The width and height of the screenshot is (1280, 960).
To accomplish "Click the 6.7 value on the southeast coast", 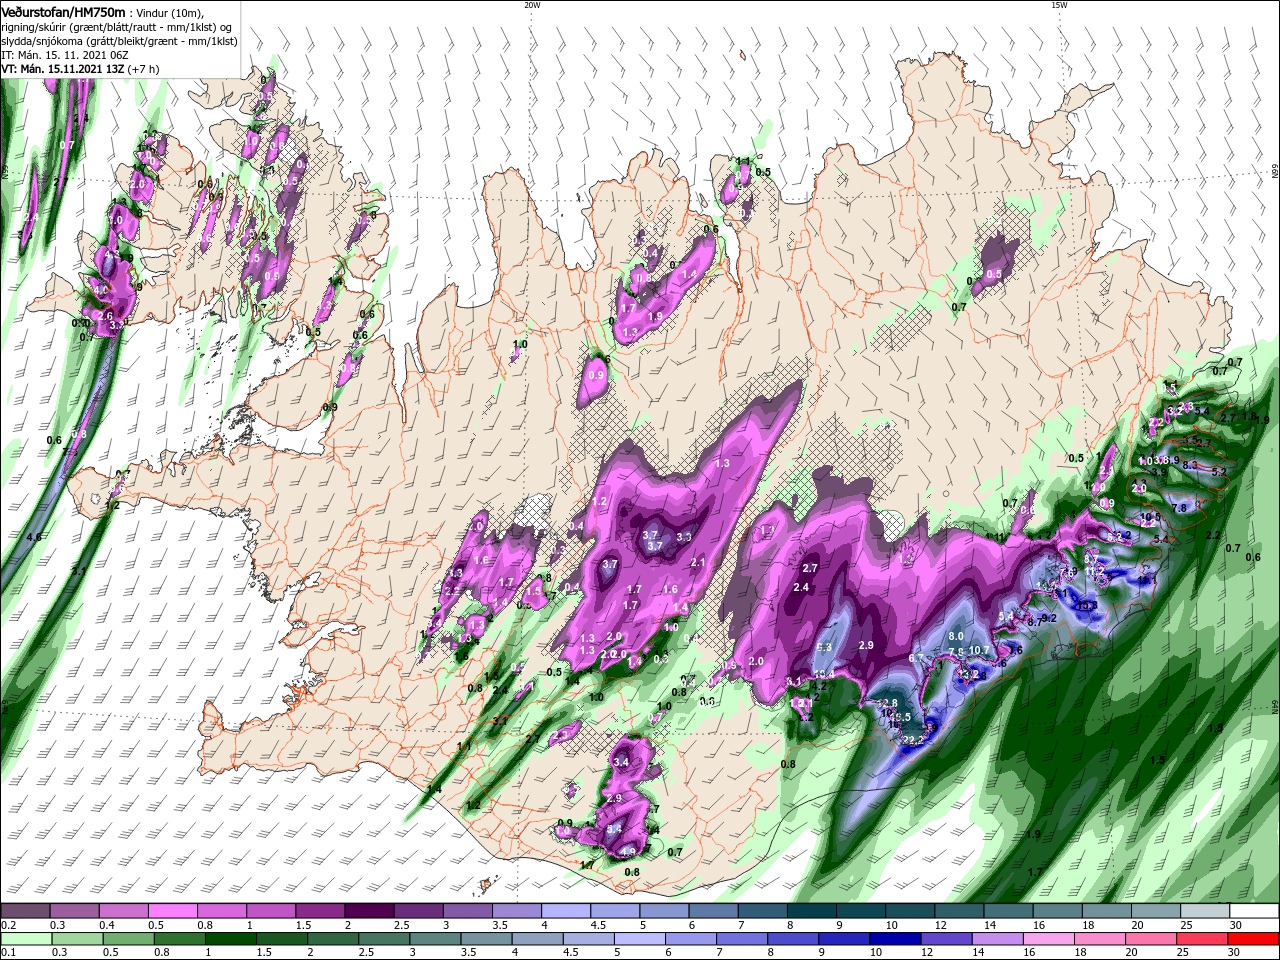I will click(x=916, y=658).
